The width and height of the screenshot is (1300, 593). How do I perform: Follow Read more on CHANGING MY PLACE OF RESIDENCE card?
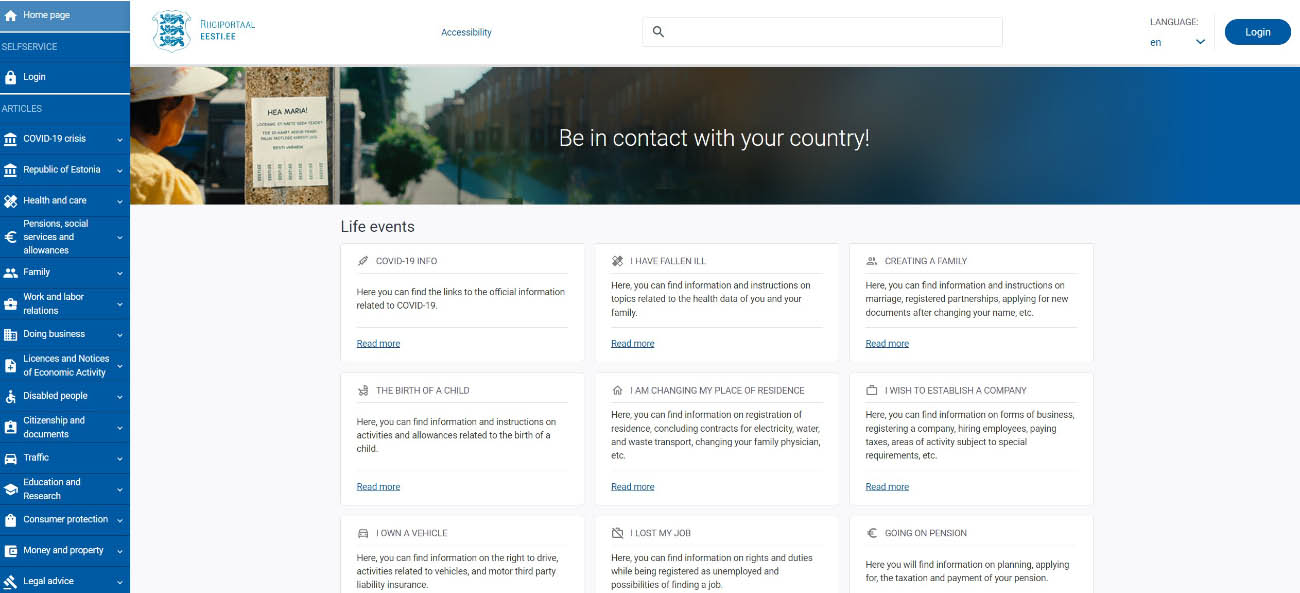633,487
